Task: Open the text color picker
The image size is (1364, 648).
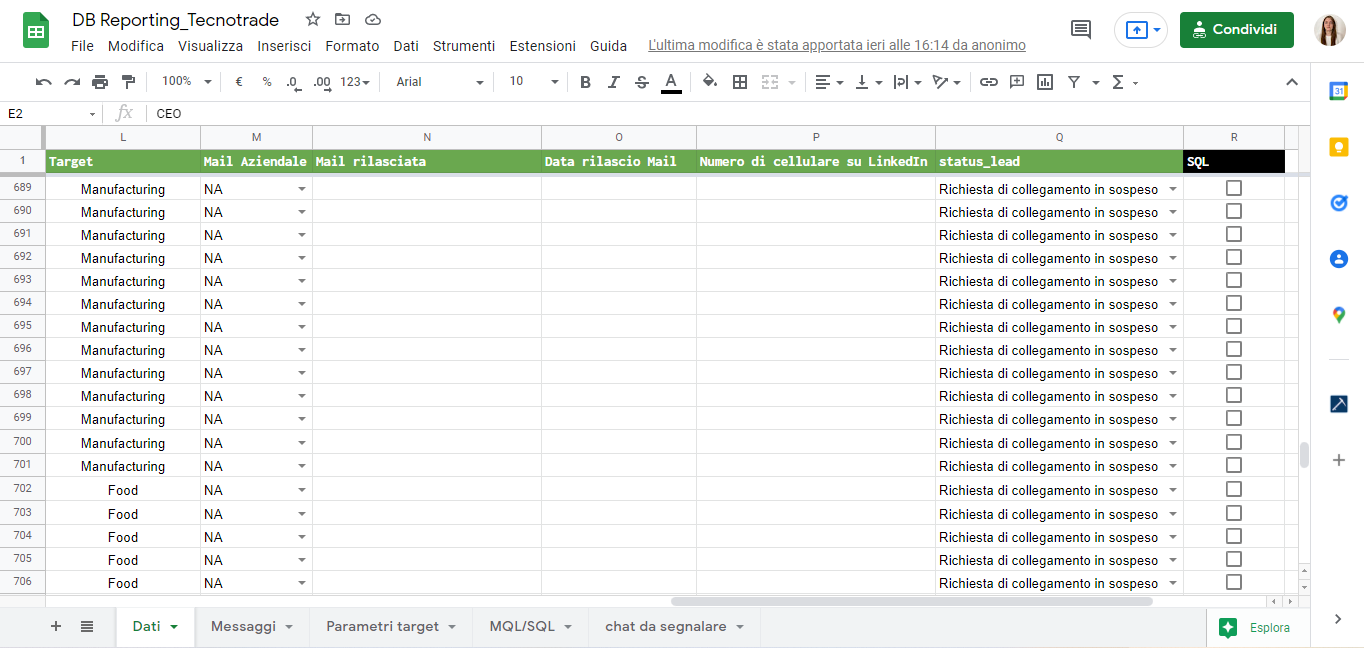Action: coord(671,82)
